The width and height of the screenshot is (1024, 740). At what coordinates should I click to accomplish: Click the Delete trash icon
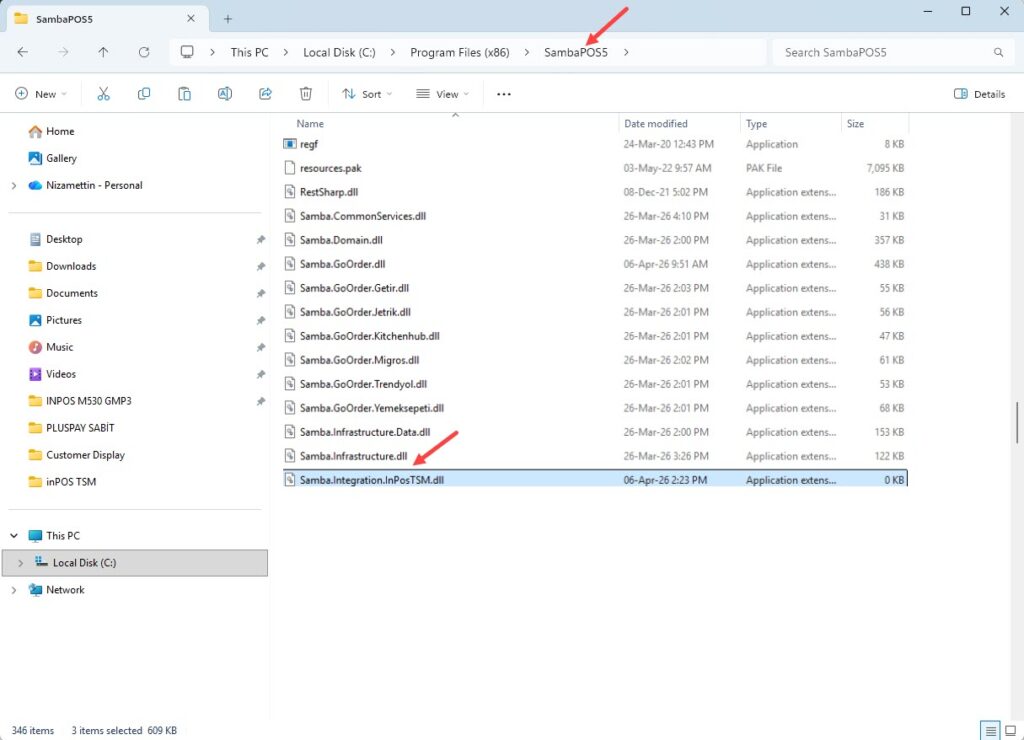306,94
